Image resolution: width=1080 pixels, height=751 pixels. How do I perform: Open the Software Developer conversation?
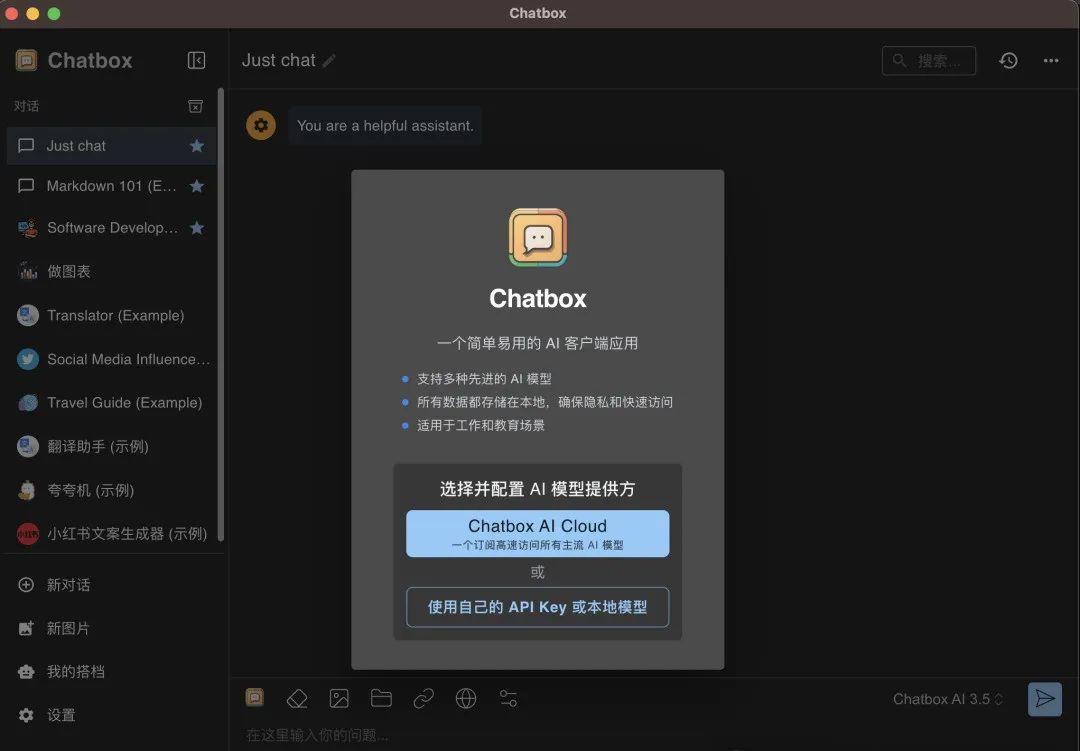point(112,228)
